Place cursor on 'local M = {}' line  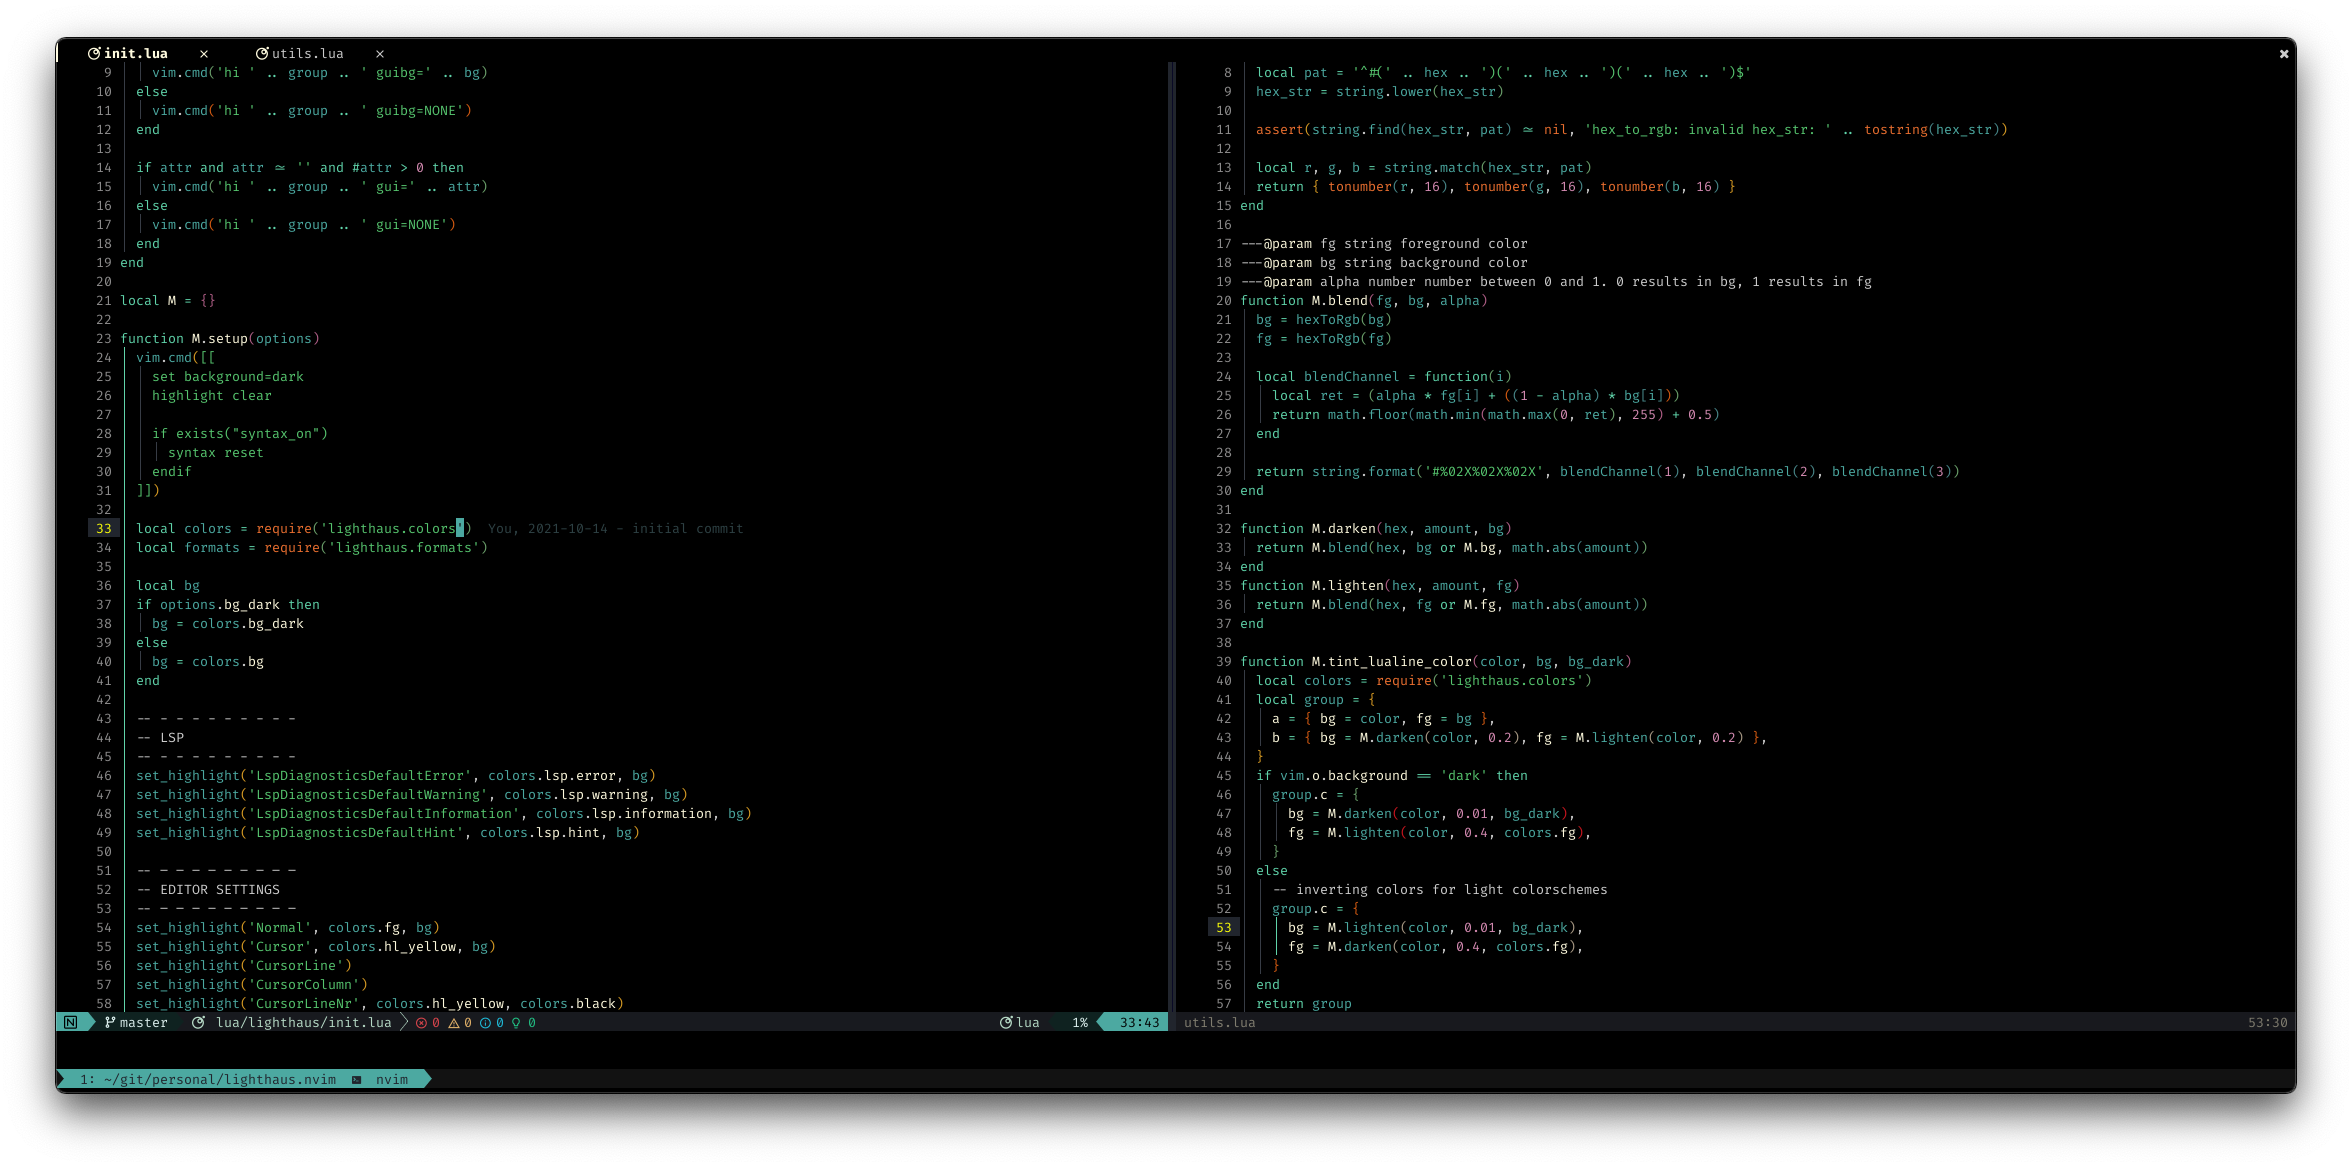click(x=168, y=300)
